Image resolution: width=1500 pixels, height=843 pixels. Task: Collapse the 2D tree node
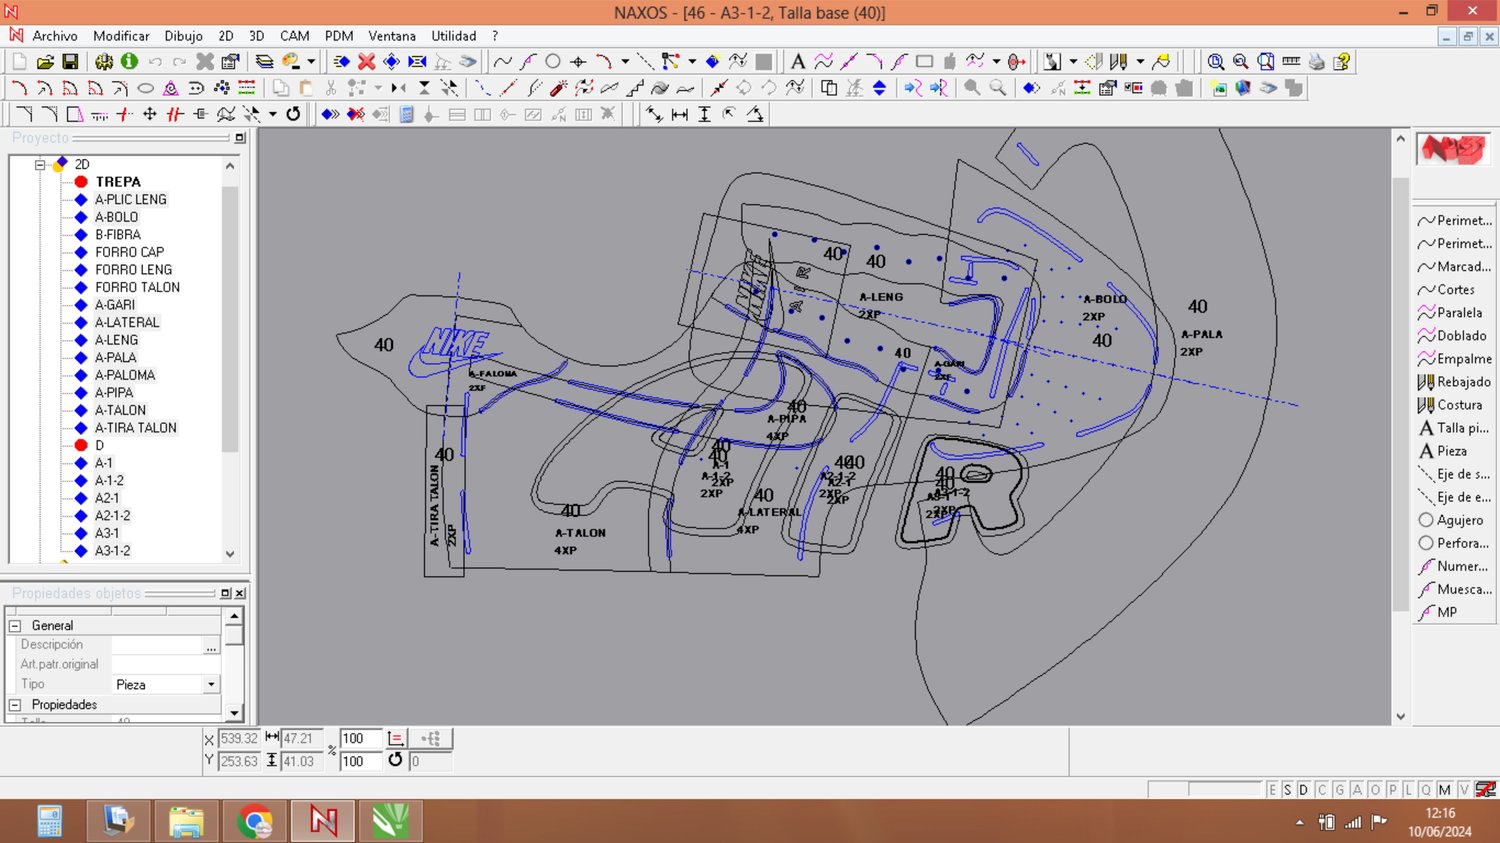click(x=40, y=164)
